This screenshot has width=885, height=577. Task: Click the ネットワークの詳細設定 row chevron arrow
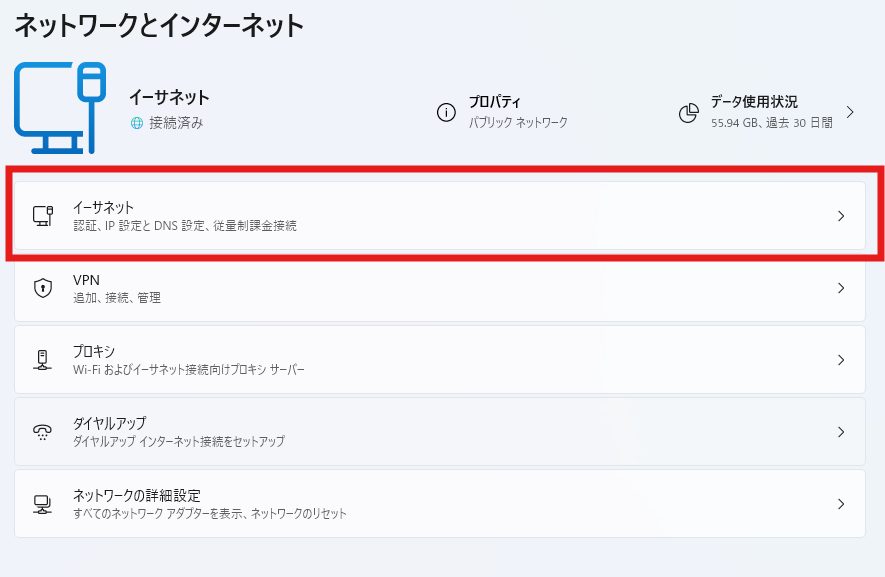841,504
